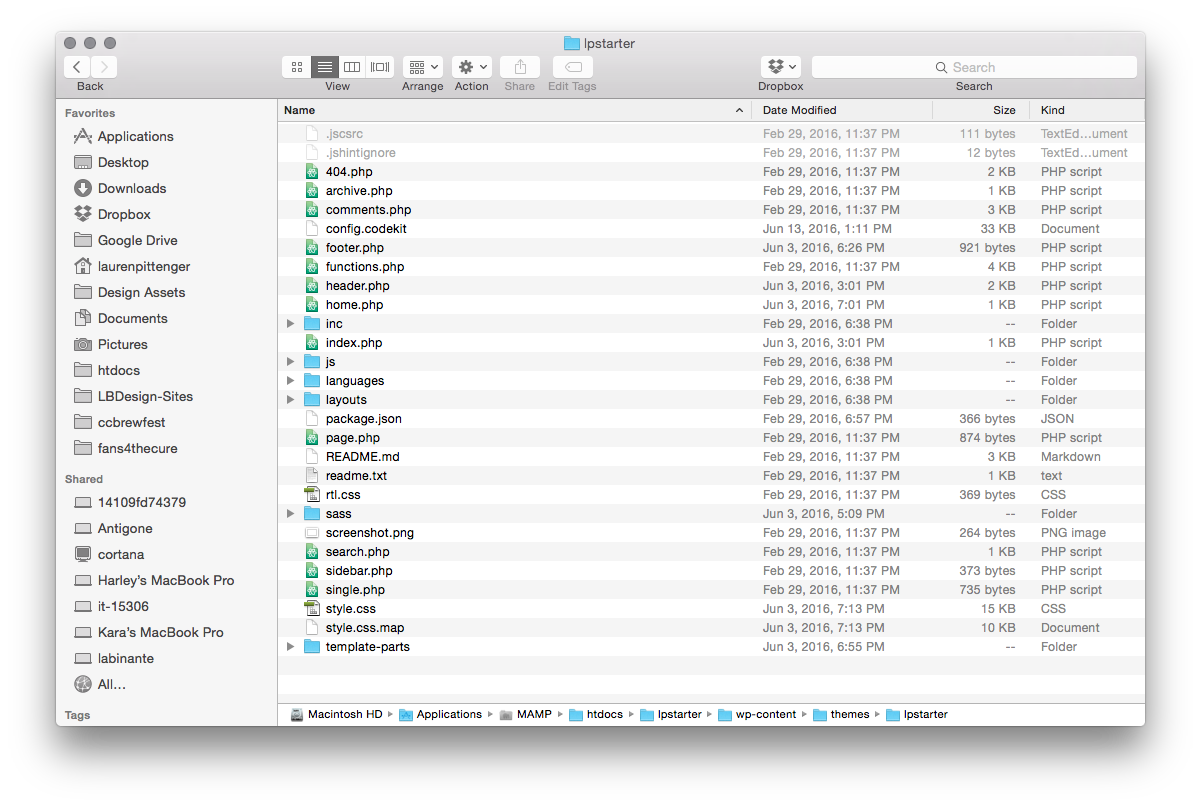Image resolution: width=1201 pixels, height=806 pixels.
Task: Select the config.codekit file
Action: tap(711, 229)
